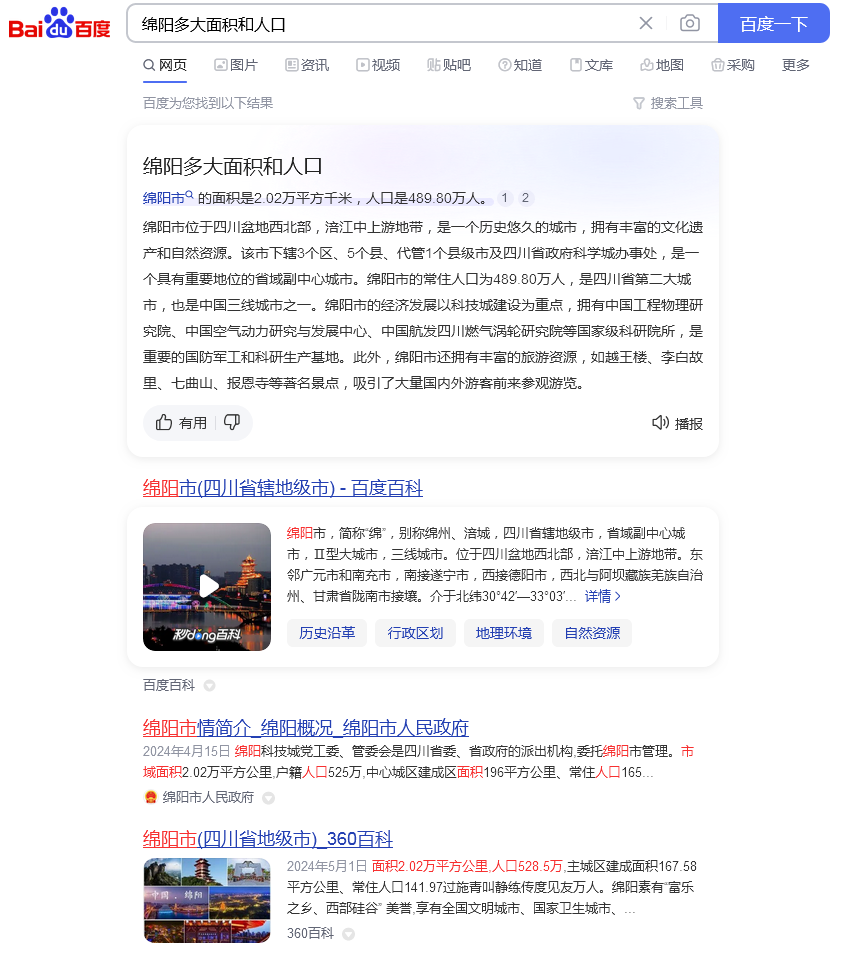Screen dimensions: 850x959
Task: Click the search input field
Action: click(379, 24)
